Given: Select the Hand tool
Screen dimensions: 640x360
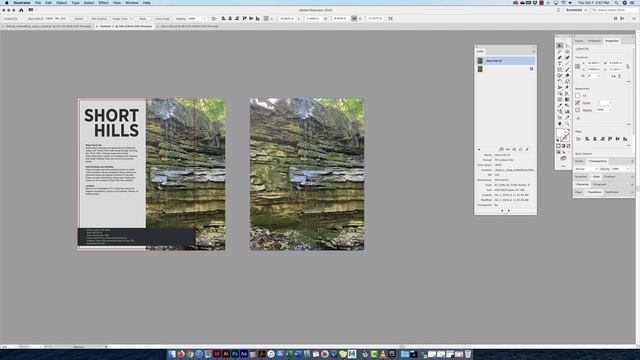Looking at the screenshot, I should click(x=560, y=123).
